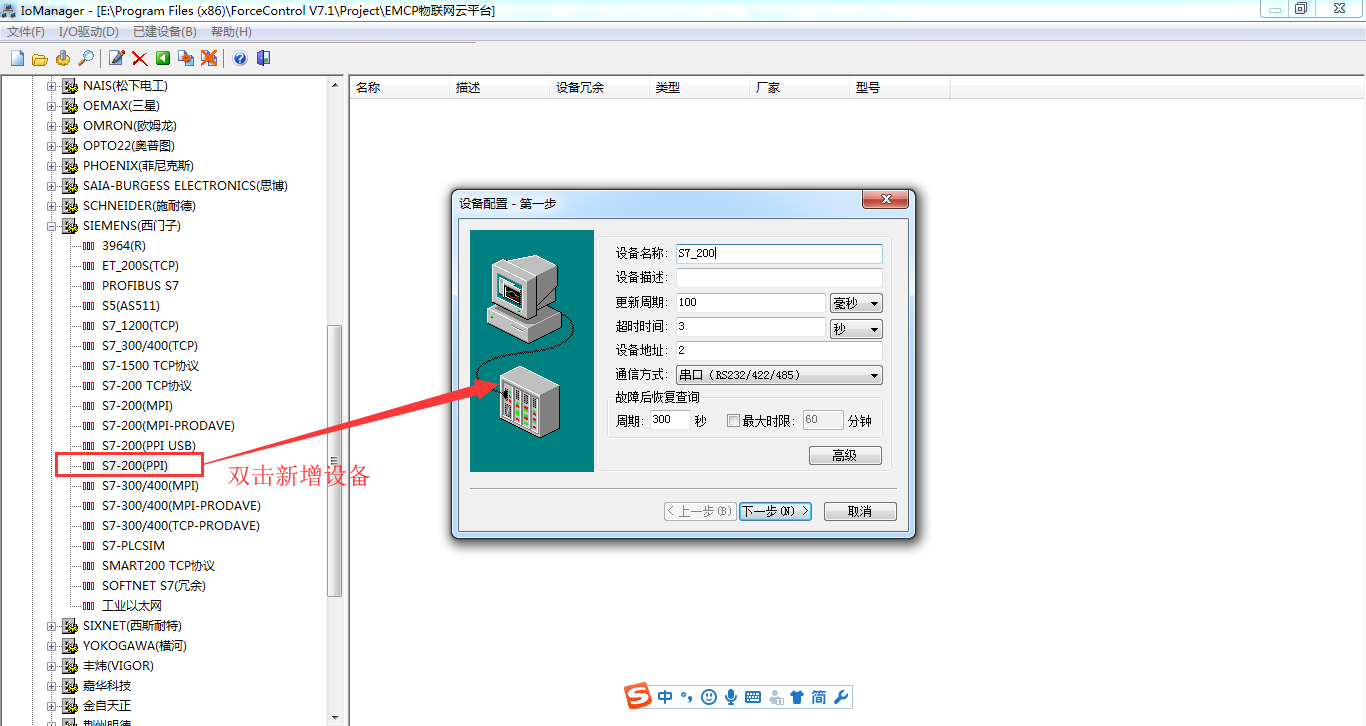1366x726 pixels.
Task: Open the soft keyboard icon on IME bar
Action: pos(753,697)
